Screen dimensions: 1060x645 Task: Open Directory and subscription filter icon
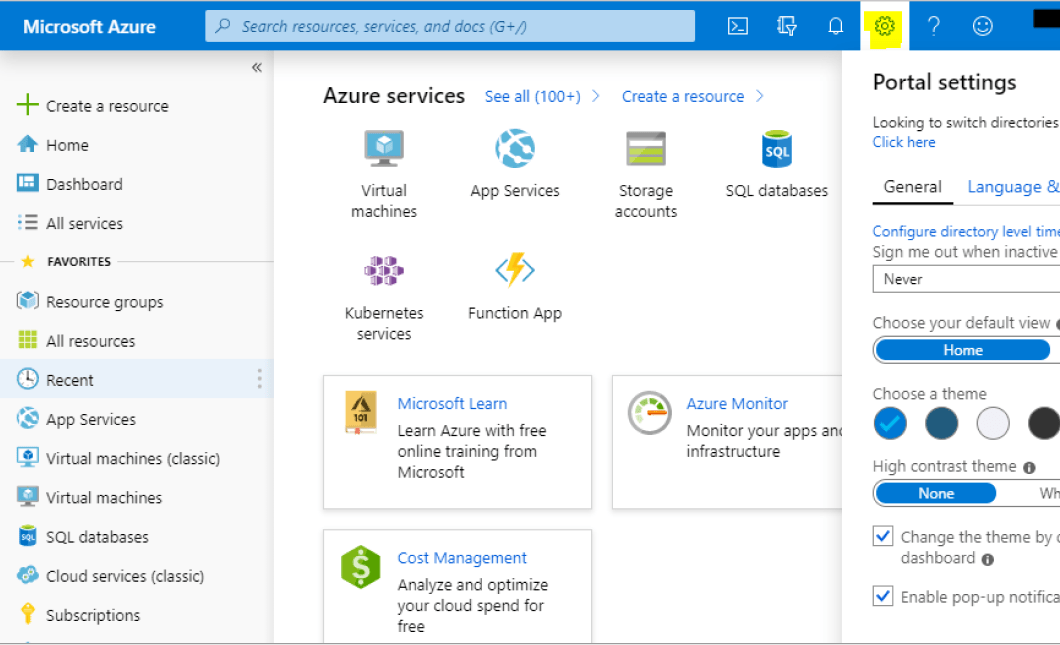click(786, 26)
